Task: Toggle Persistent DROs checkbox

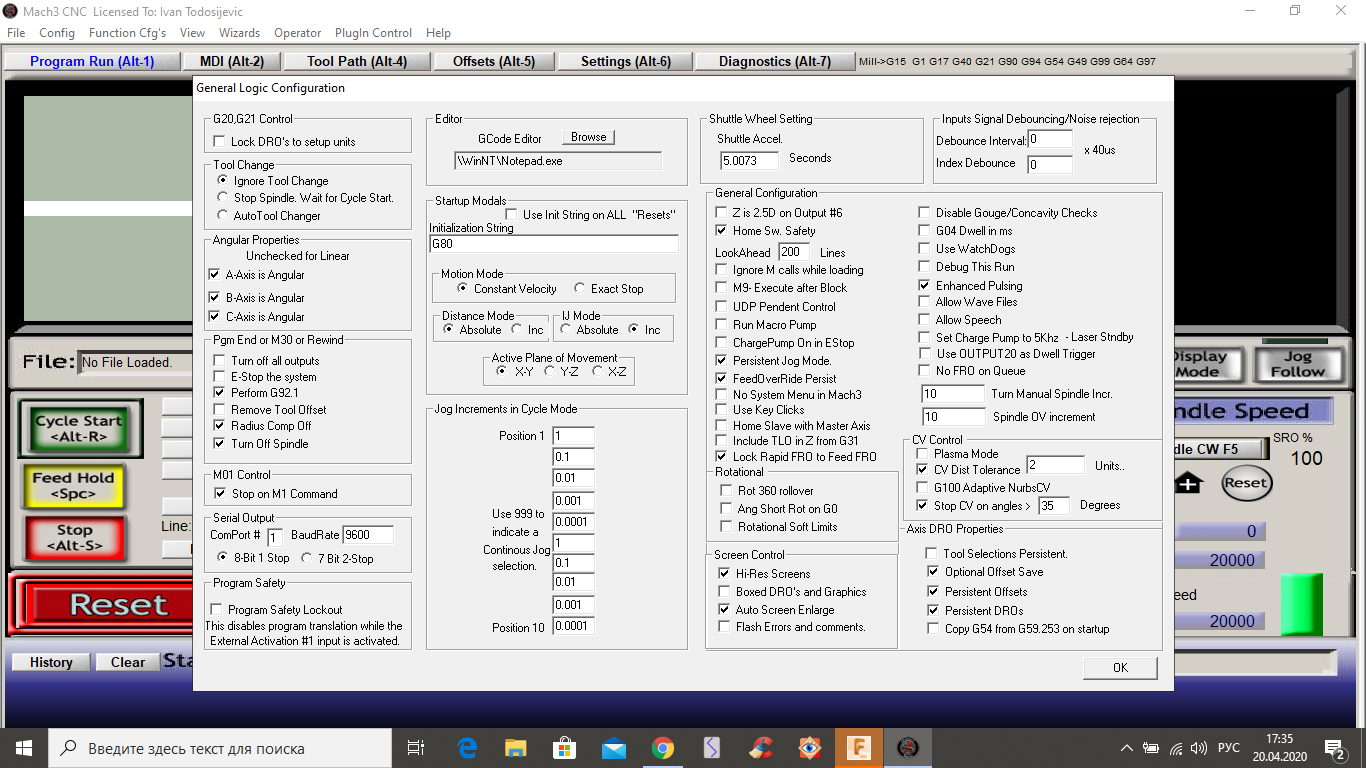Action: [933, 610]
